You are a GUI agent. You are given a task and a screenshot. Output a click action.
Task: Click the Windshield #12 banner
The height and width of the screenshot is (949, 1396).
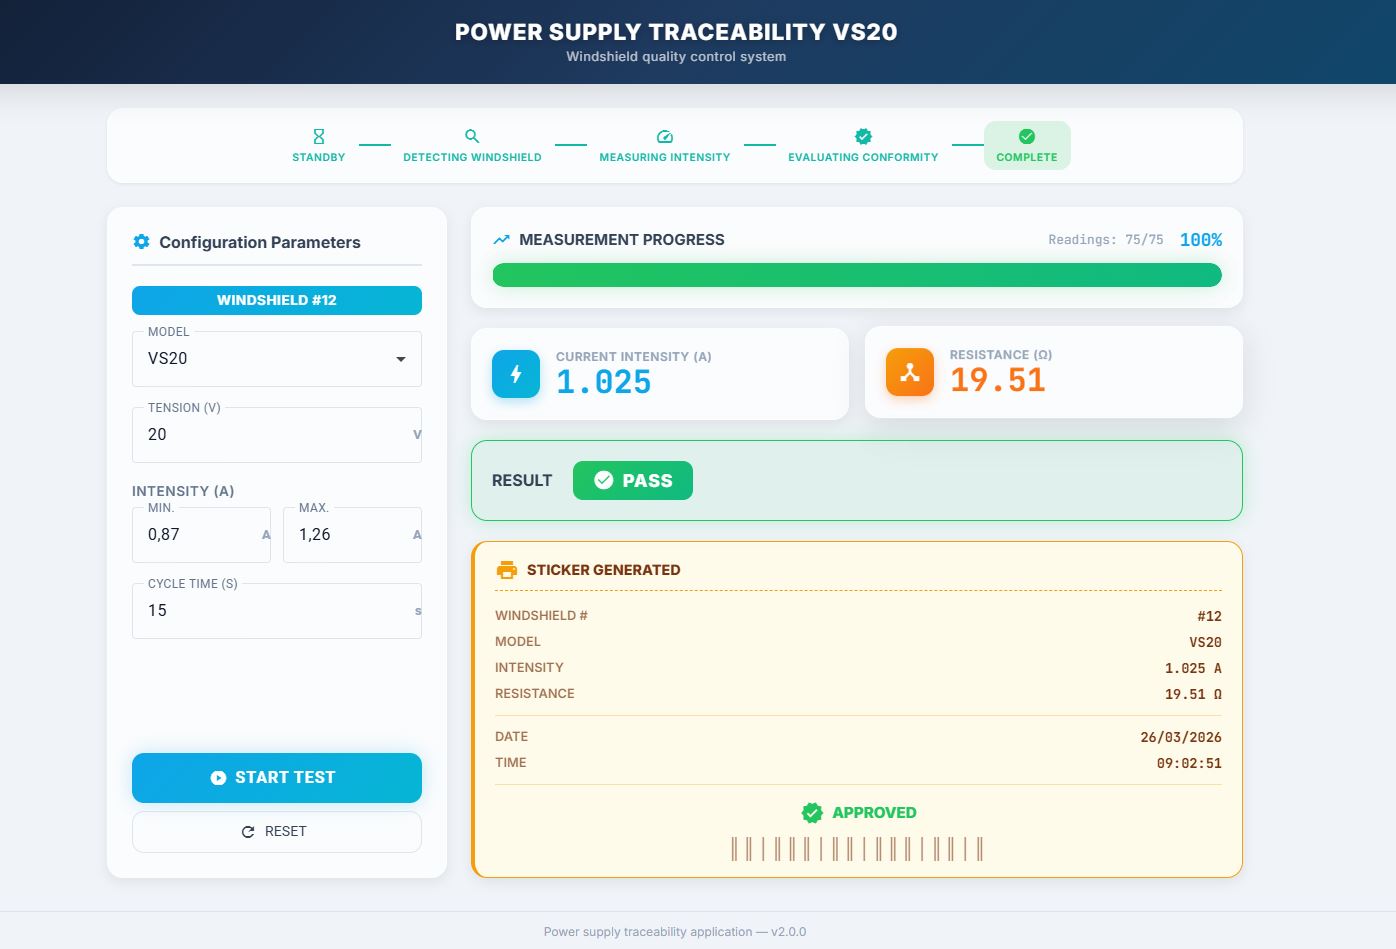(x=277, y=300)
